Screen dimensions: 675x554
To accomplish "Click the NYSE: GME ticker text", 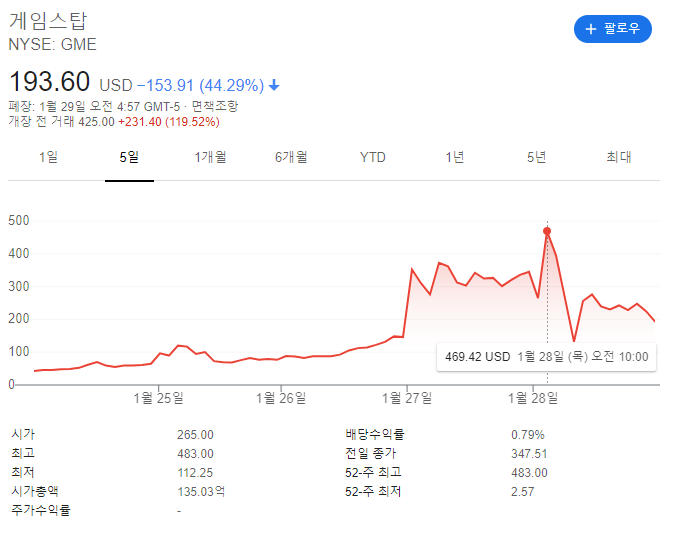I will [53, 44].
